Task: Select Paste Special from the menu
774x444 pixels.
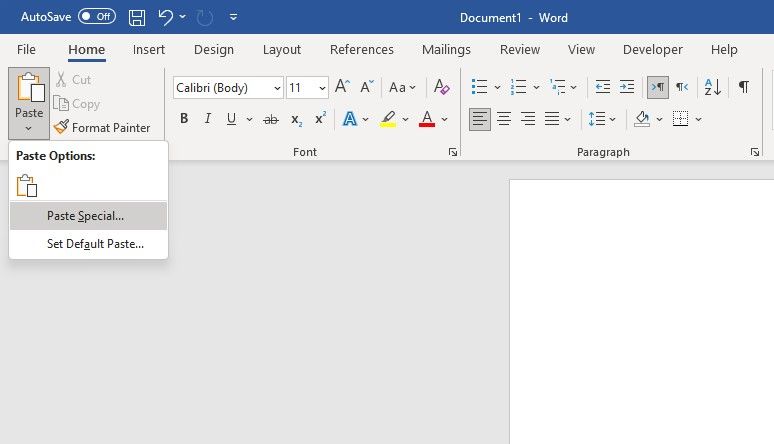Action: pos(86,216)
